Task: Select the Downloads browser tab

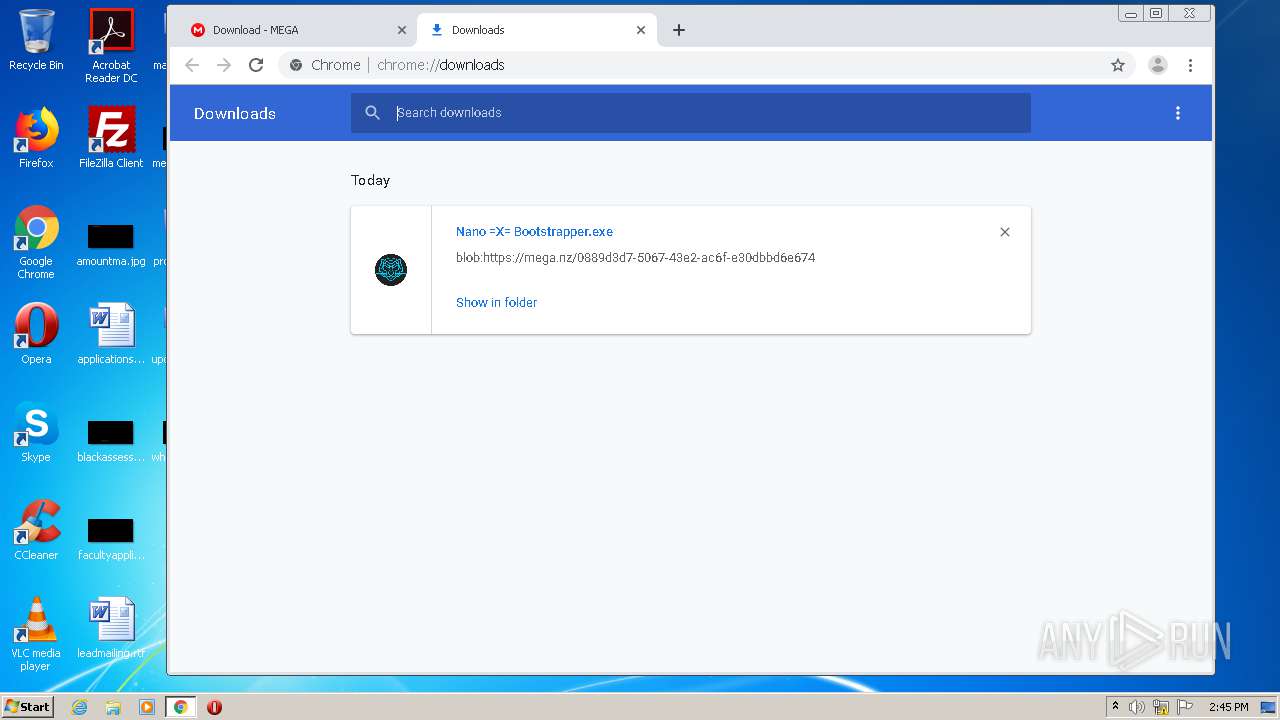Action: click(x=536, y=30)
